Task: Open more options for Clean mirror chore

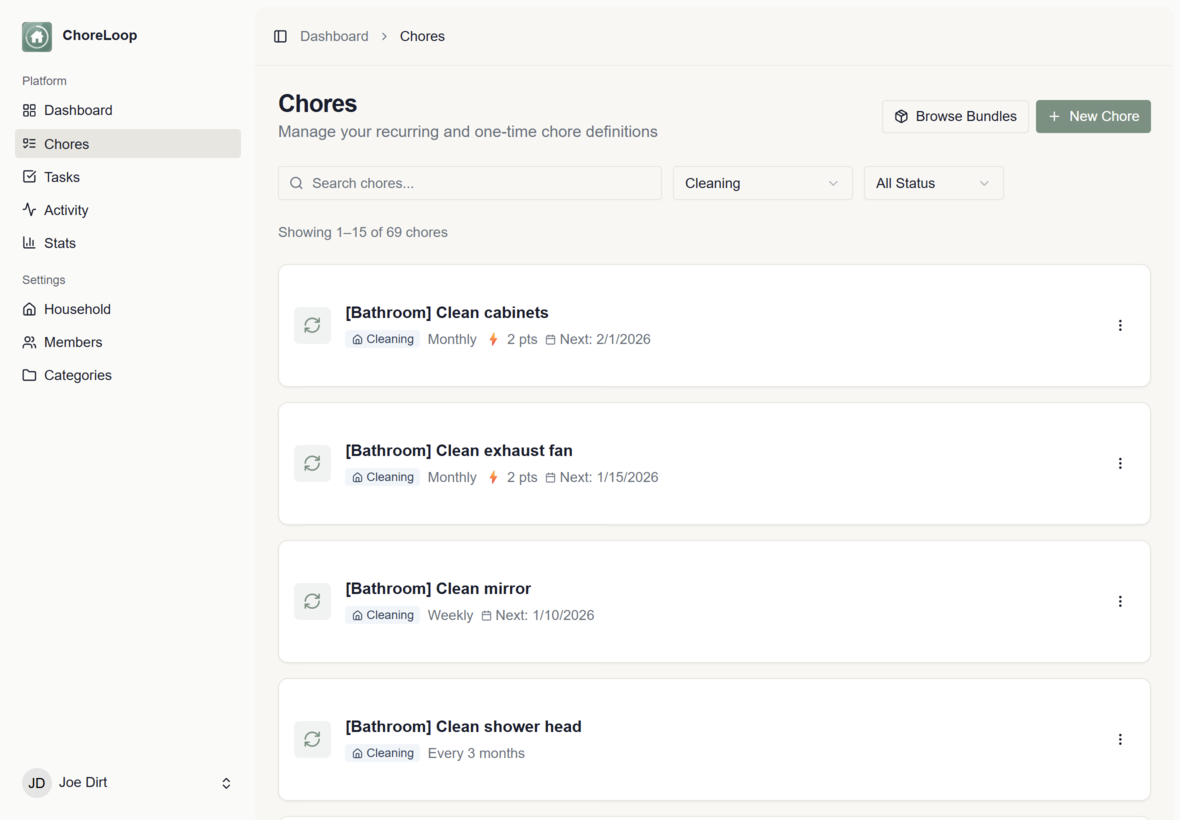Action: point(1120,601)
